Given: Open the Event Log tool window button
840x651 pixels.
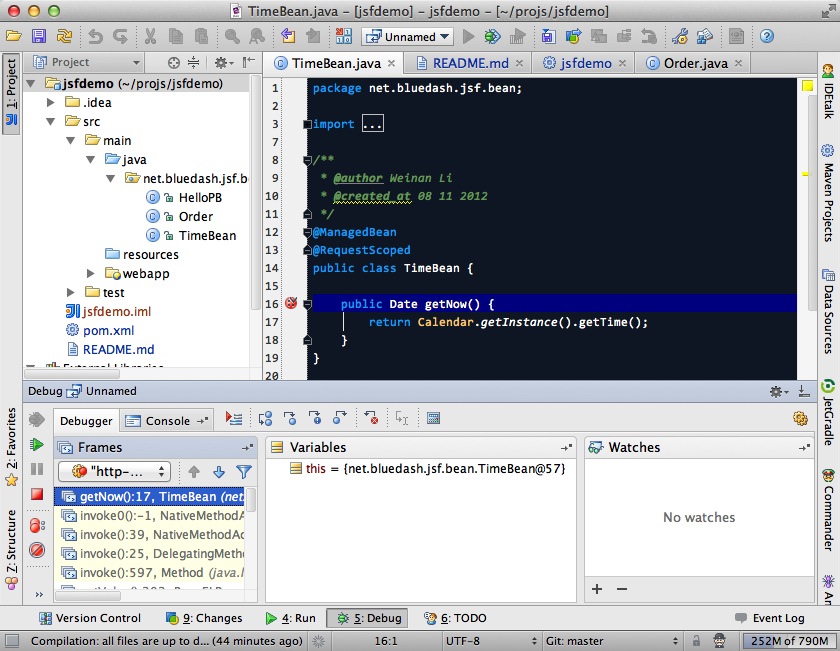Looking at the screenshot, I should 769,618.
